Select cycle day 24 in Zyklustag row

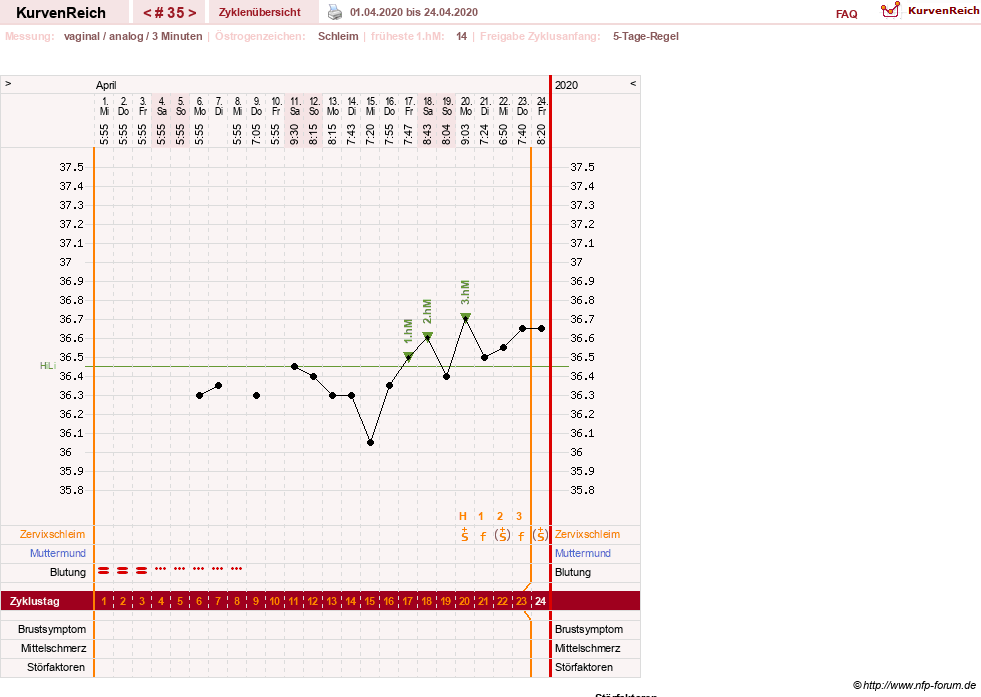point(541,601)
